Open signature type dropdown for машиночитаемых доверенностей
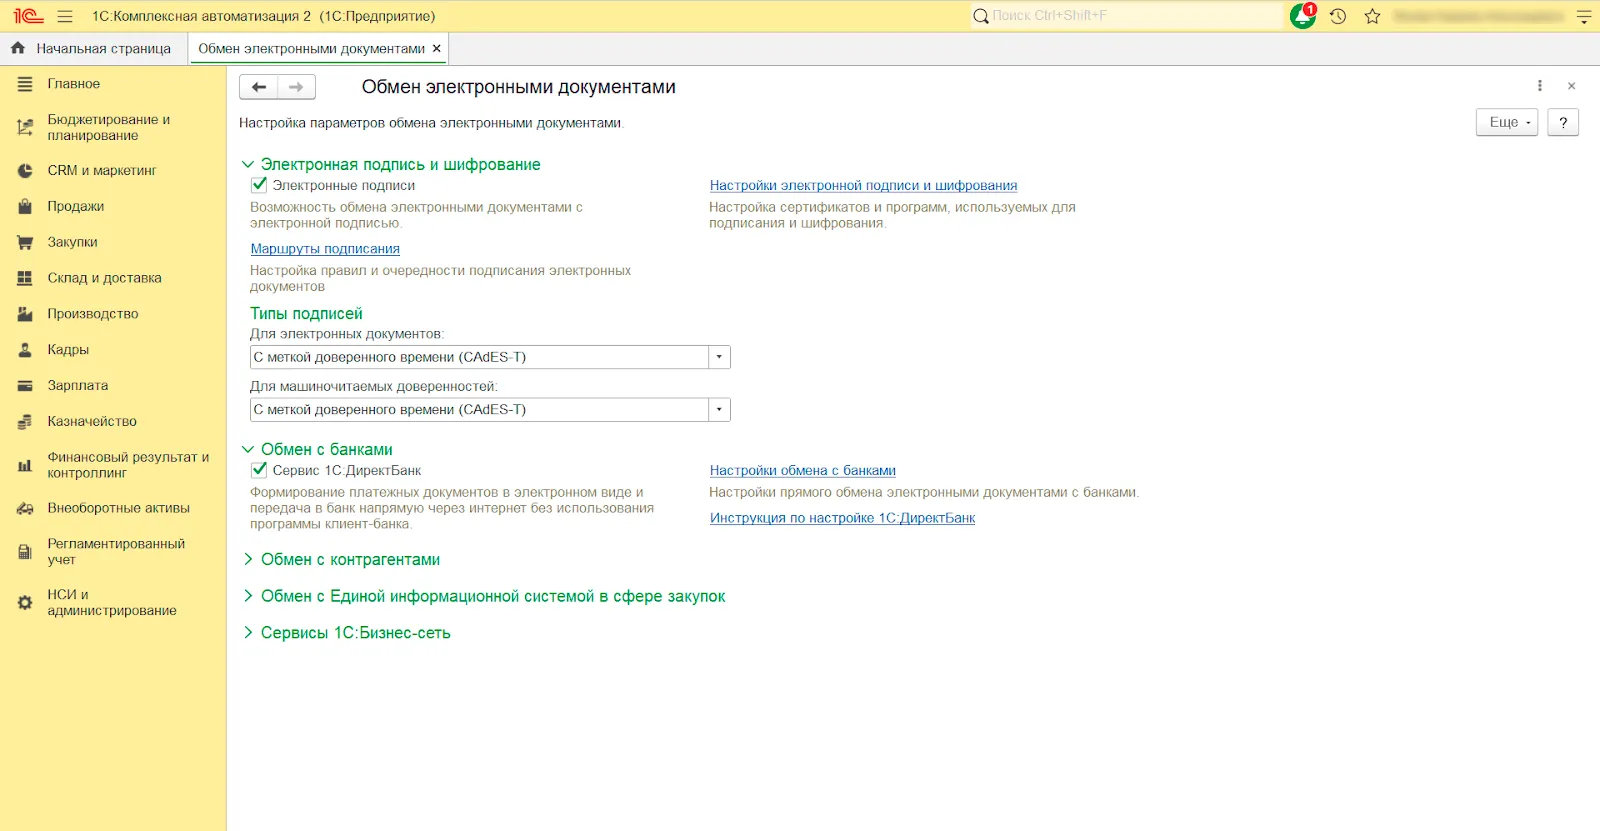Image resolution: width=1600 pixels, height=831 pixels. tap(719, 410)
